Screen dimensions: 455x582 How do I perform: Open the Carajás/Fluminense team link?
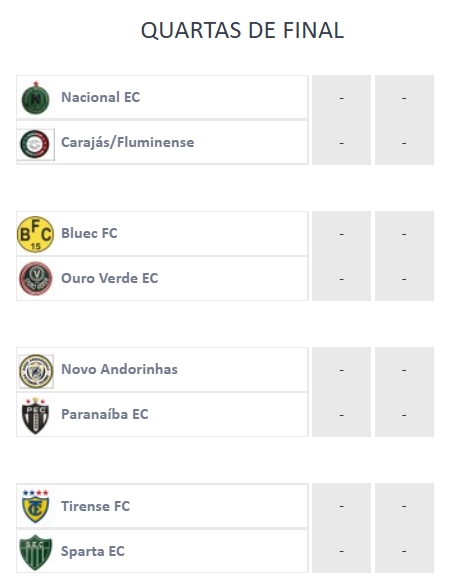127,142
